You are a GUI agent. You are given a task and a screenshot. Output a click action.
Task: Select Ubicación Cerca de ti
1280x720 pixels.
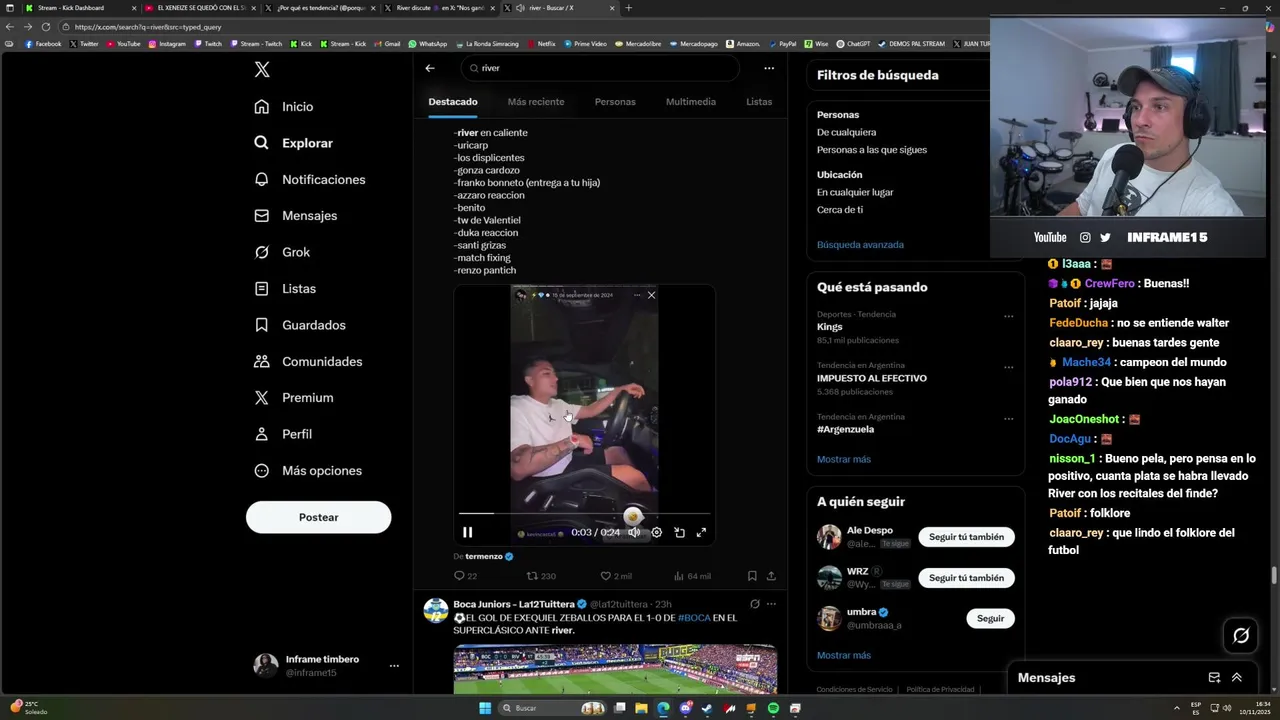840,210
